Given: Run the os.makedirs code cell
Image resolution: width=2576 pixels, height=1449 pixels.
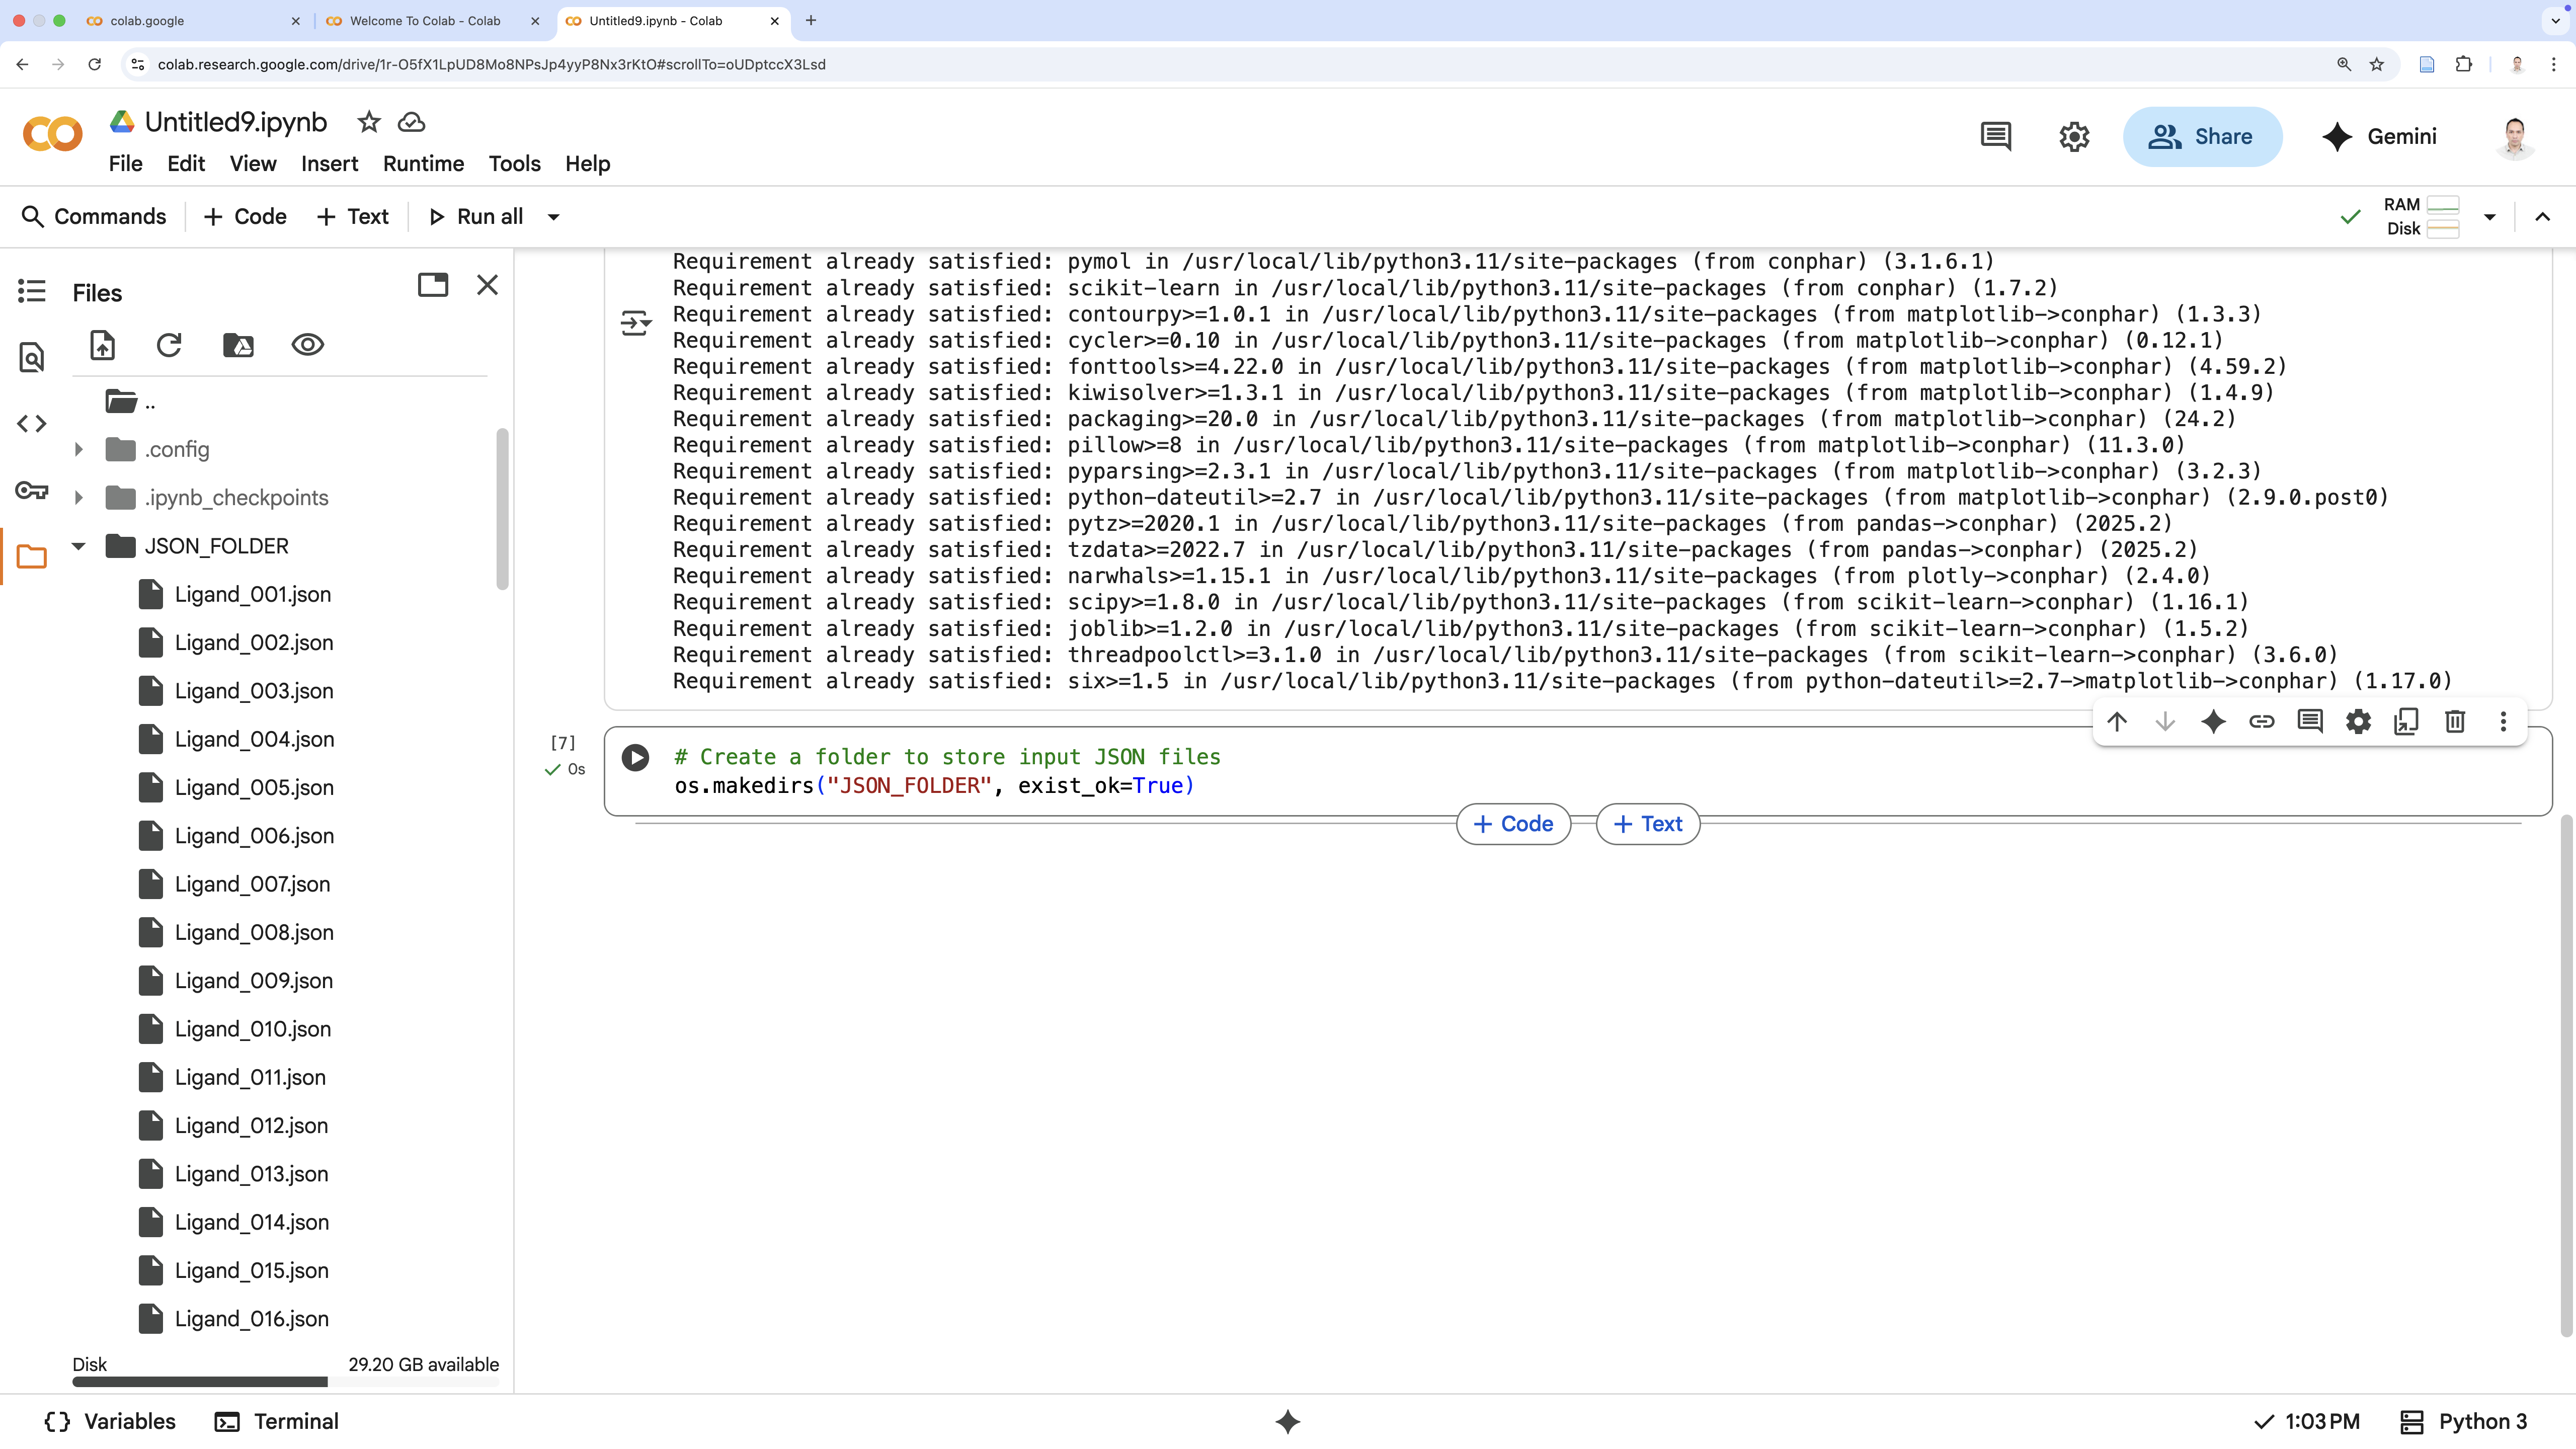Looking at the screenshot, I should click(x=635, y=757).
